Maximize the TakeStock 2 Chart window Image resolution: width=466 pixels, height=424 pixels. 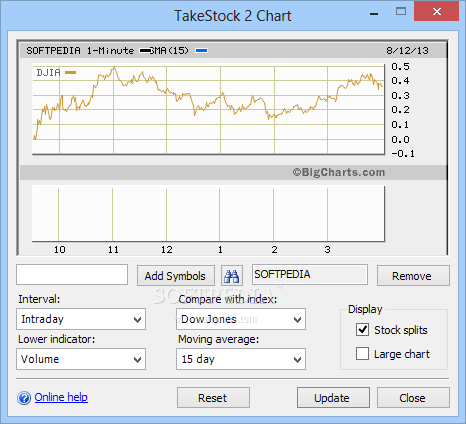[x=401, y=12]
